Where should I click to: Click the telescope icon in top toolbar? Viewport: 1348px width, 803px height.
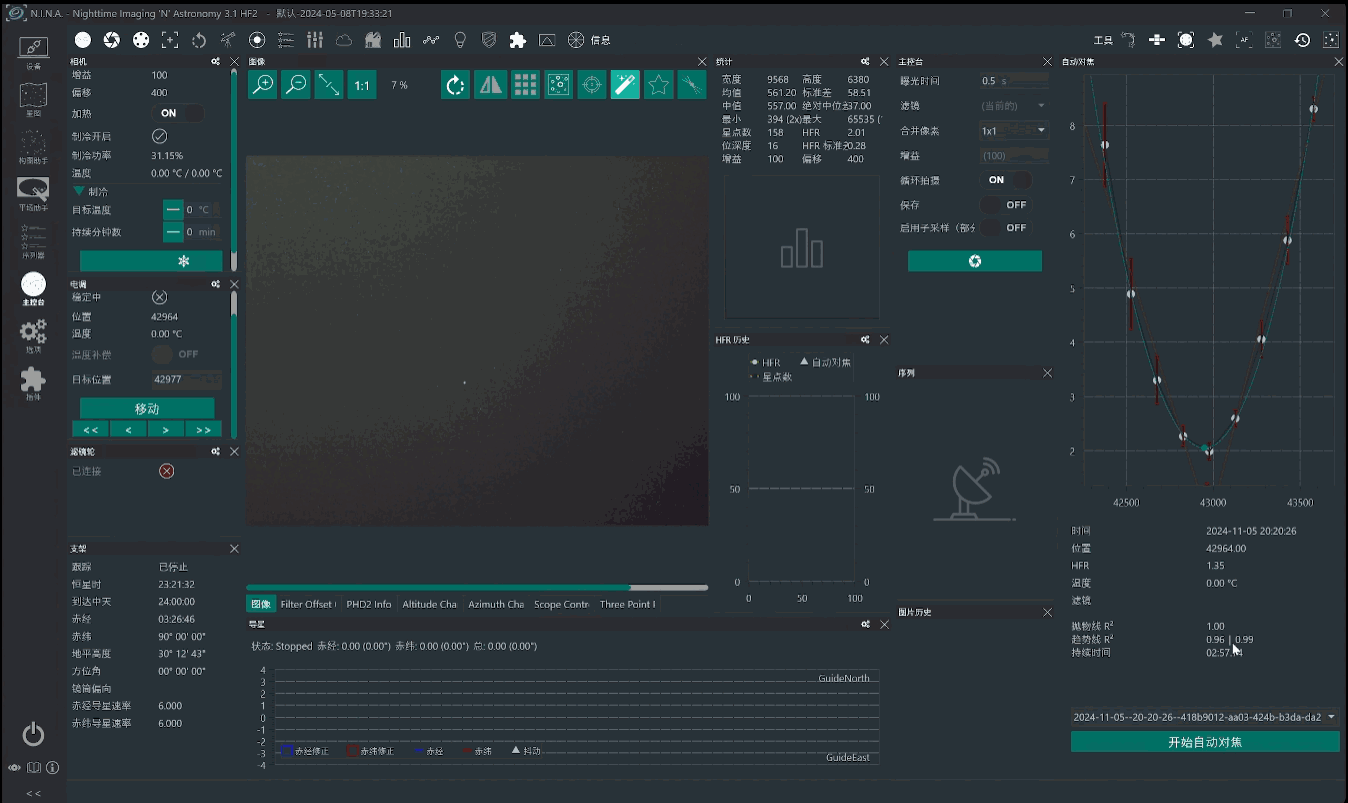coord(228,40)
